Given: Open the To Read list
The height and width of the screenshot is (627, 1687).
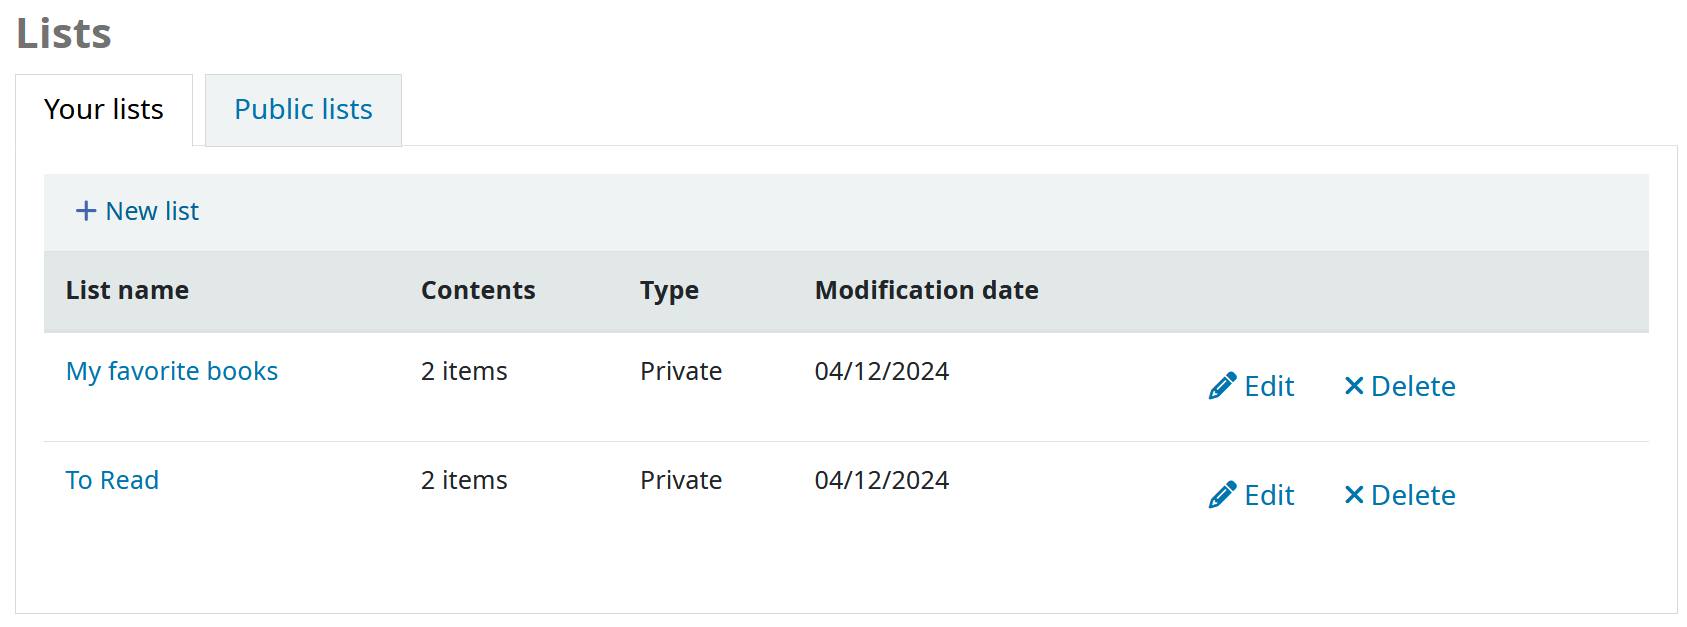Looking at the screenshot, I should [112, 480].
